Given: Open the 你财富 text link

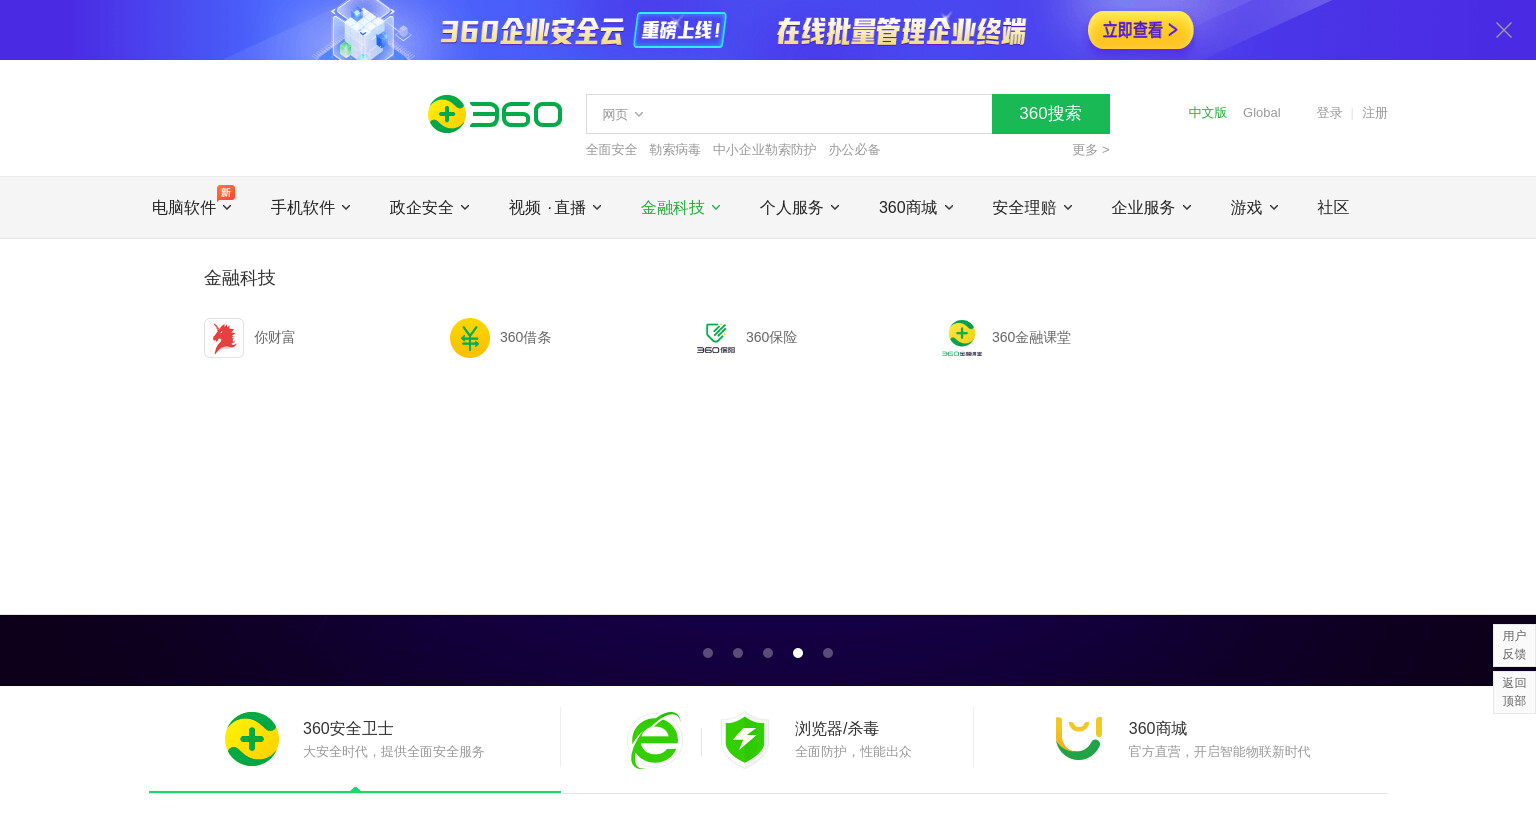Looking at the screenshot, I should point(274,338).
